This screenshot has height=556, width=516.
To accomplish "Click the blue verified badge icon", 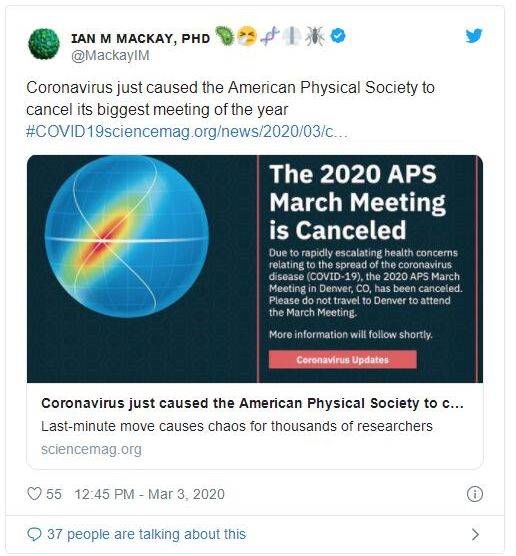I will [x=338, y=36].
